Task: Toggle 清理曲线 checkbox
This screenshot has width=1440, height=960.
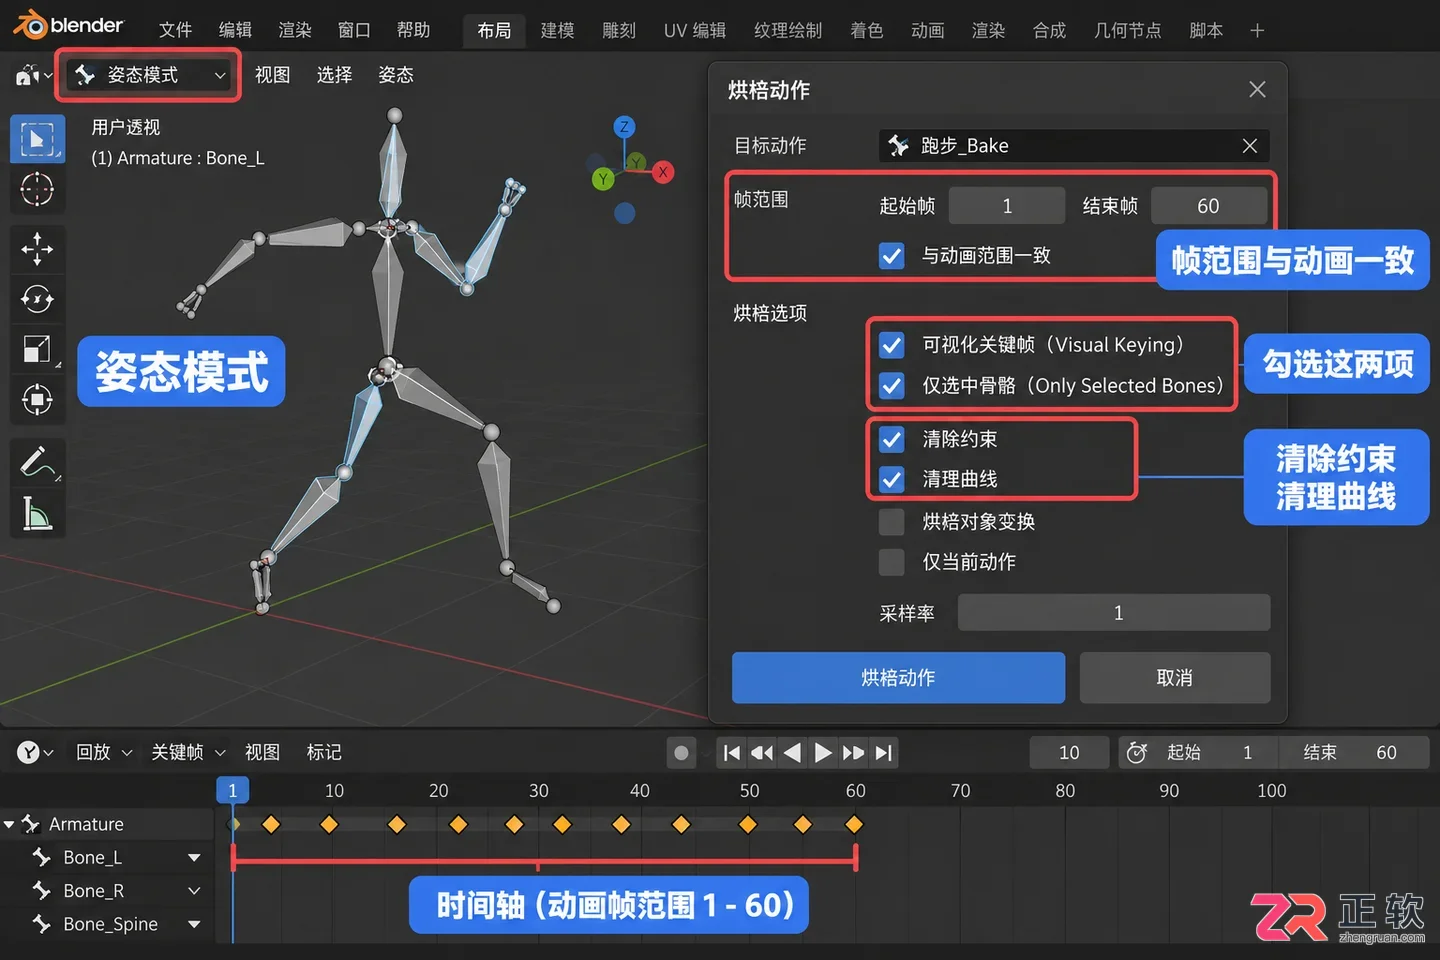Action: 892,479
